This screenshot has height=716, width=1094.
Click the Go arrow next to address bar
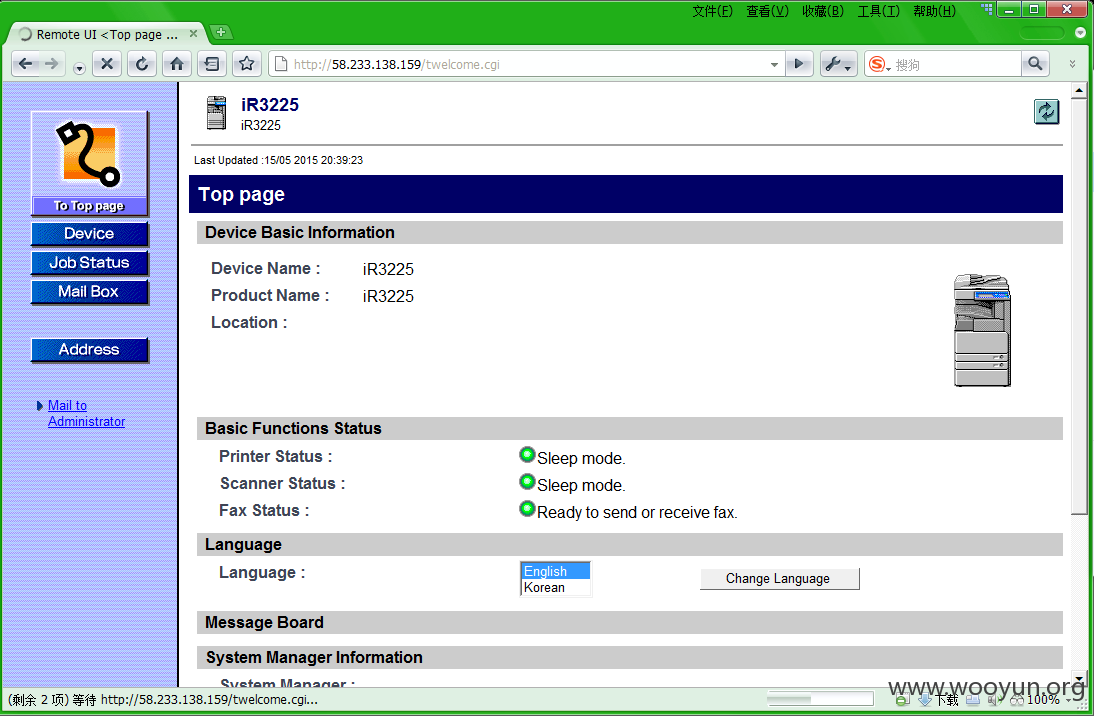pyautogui.click(x=799, y=64)
